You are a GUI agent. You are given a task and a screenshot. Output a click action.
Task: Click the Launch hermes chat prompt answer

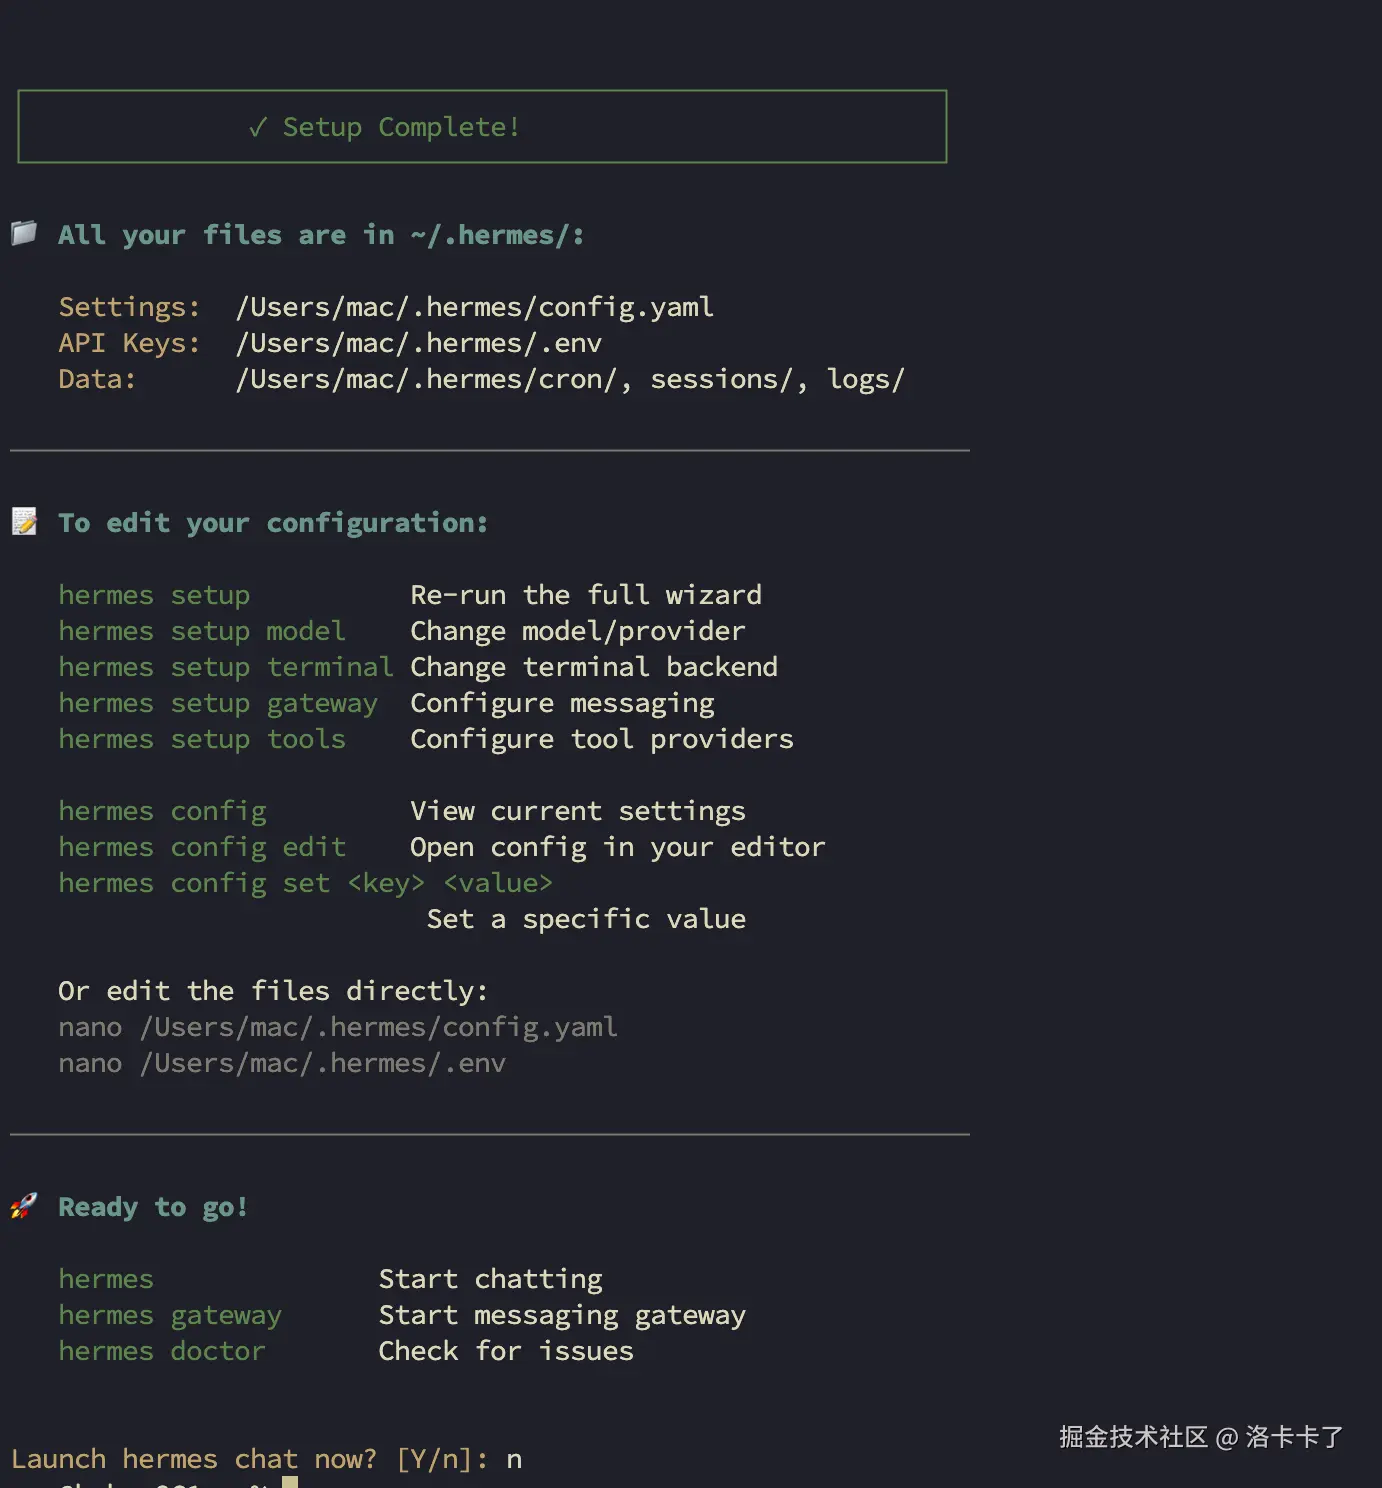point(514,1460)
